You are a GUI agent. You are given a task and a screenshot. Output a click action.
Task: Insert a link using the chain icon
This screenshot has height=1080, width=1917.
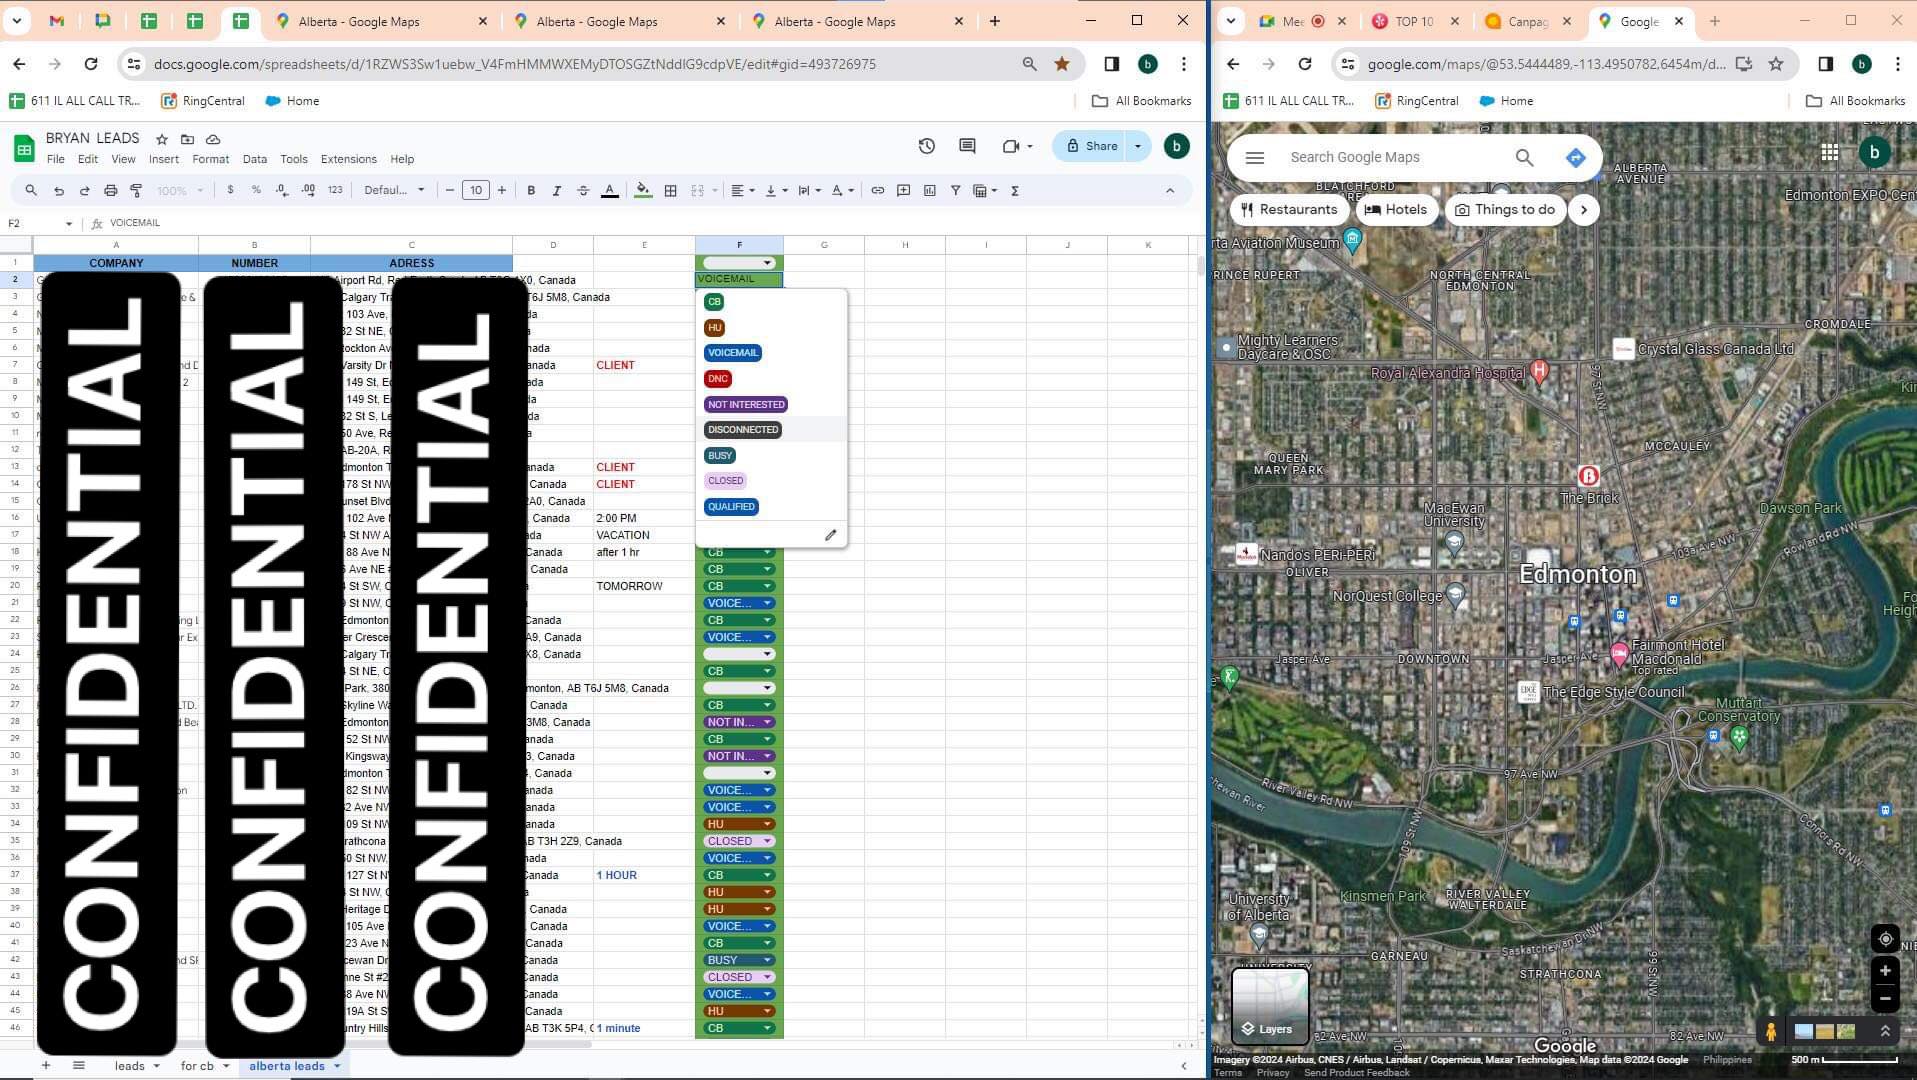click(x=877, y=190)
